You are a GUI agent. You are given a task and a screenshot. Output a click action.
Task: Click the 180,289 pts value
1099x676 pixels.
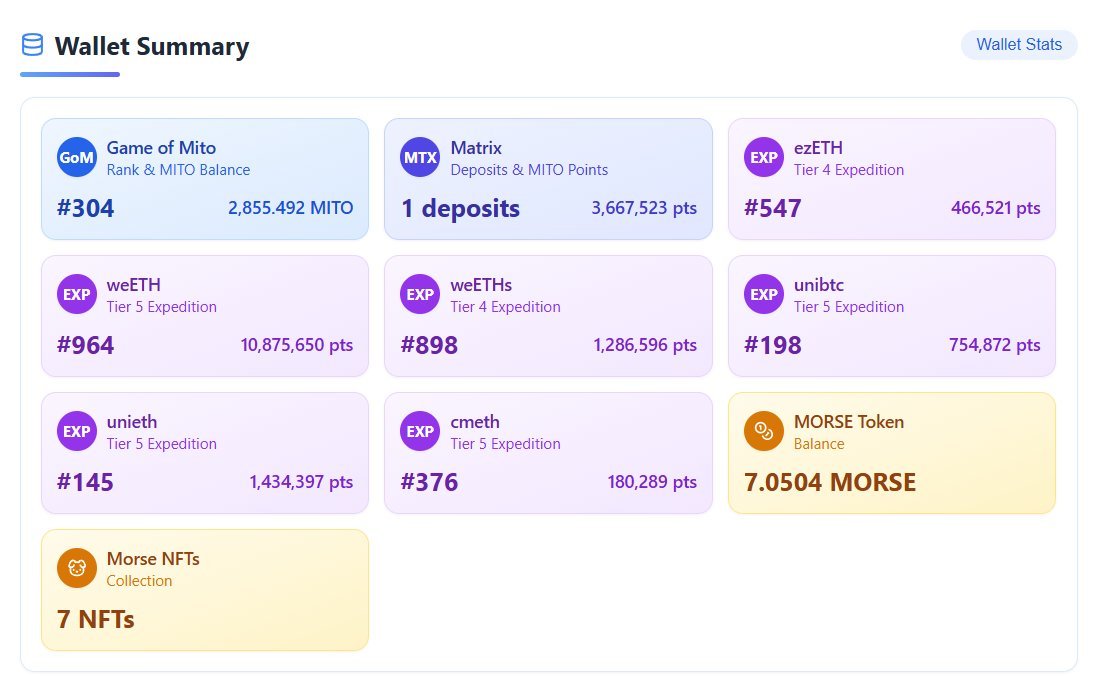coord(652,482)
